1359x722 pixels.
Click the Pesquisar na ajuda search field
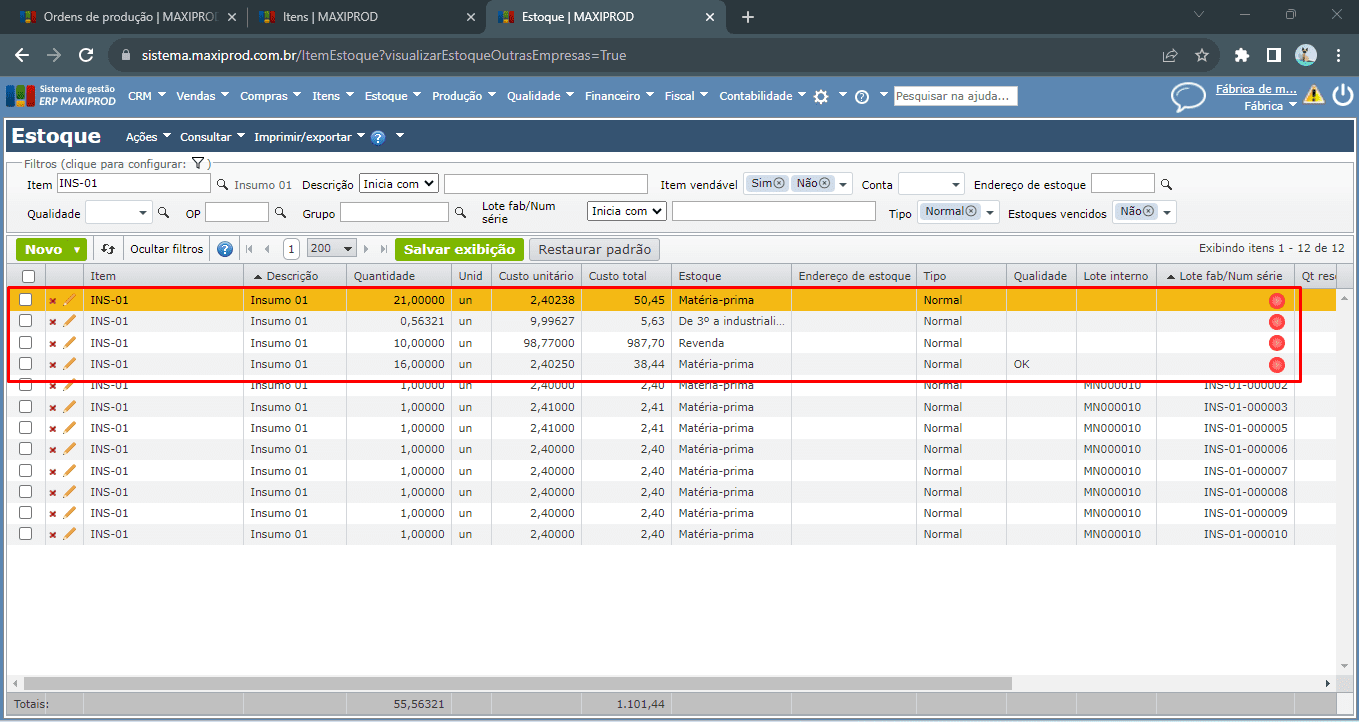tap(955, 96)
